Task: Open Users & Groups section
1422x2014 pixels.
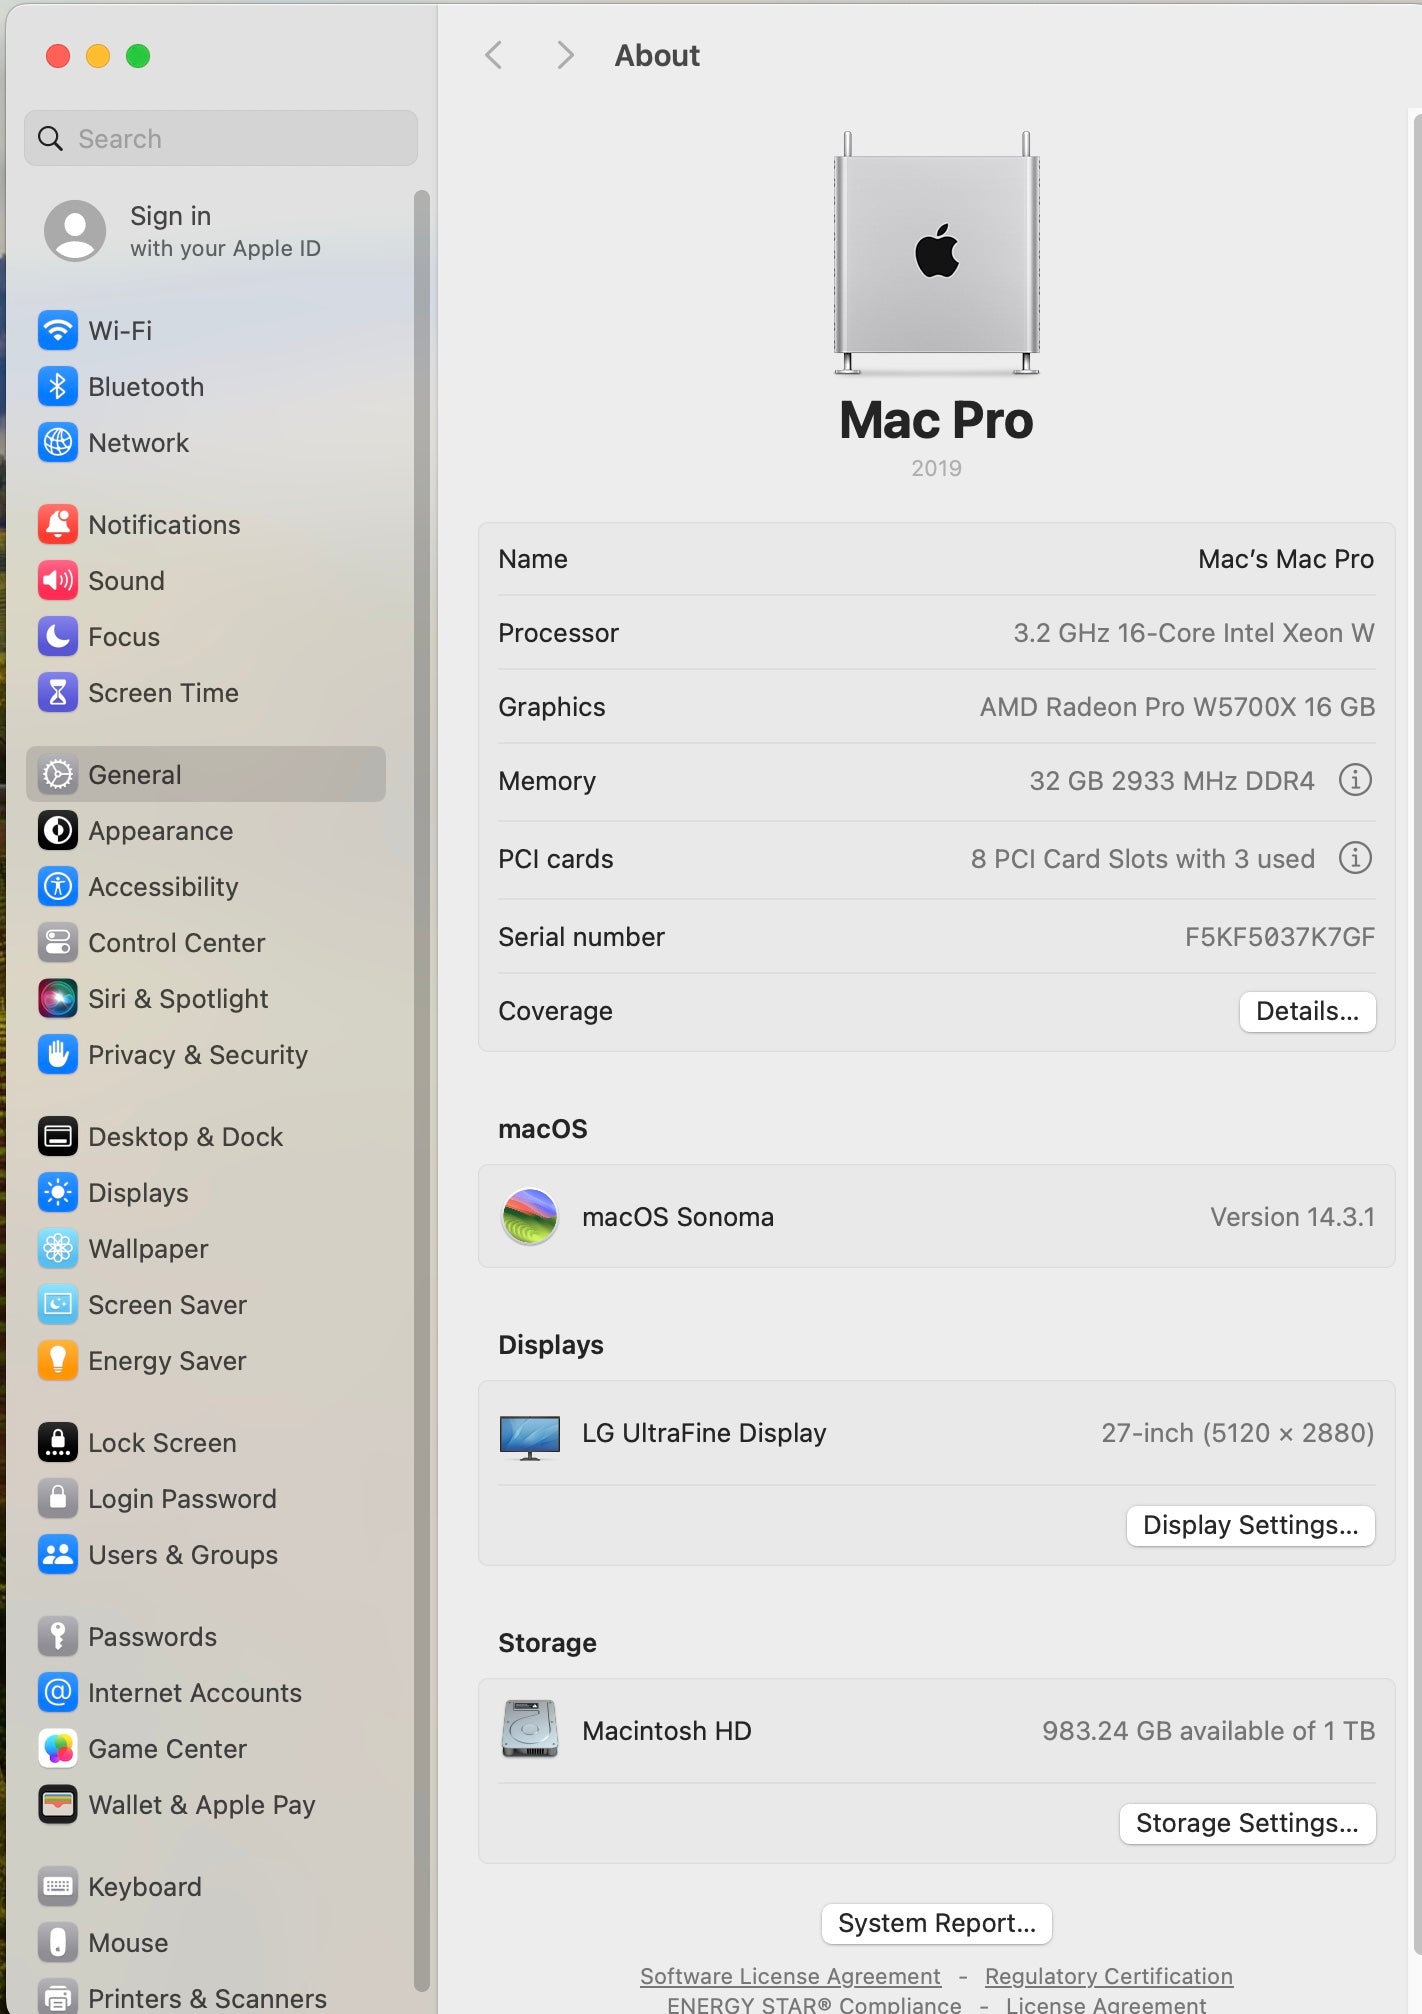Action: (182, 1554)
